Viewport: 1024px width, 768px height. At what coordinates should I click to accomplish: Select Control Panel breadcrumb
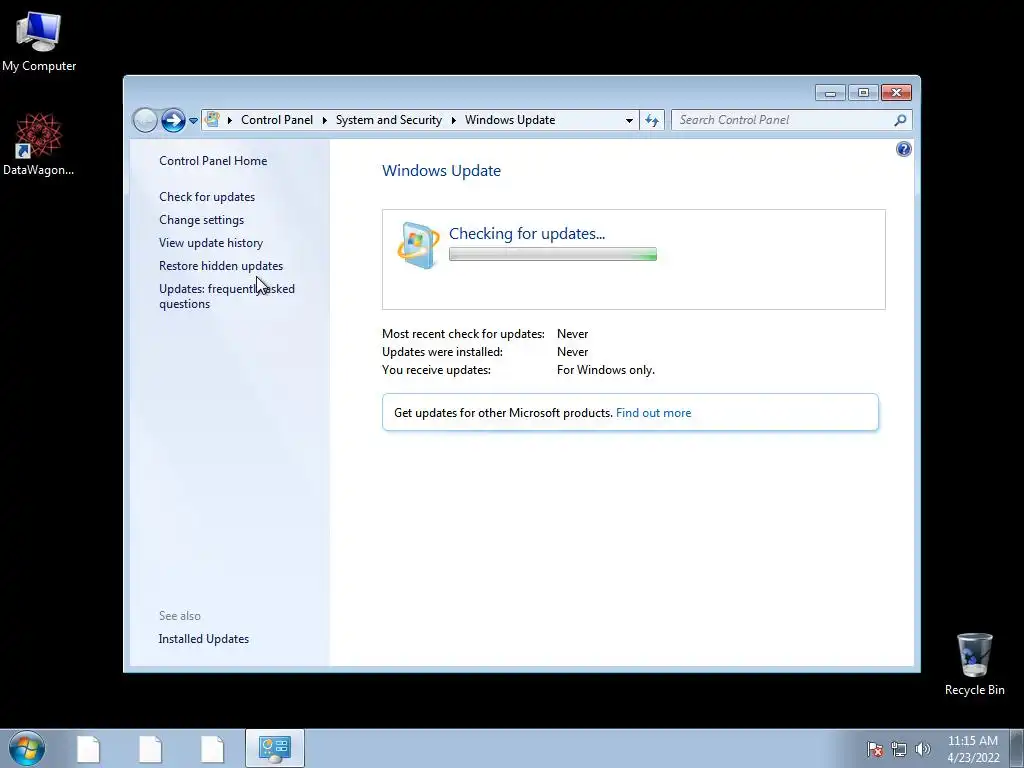click(x=277, y=120)
